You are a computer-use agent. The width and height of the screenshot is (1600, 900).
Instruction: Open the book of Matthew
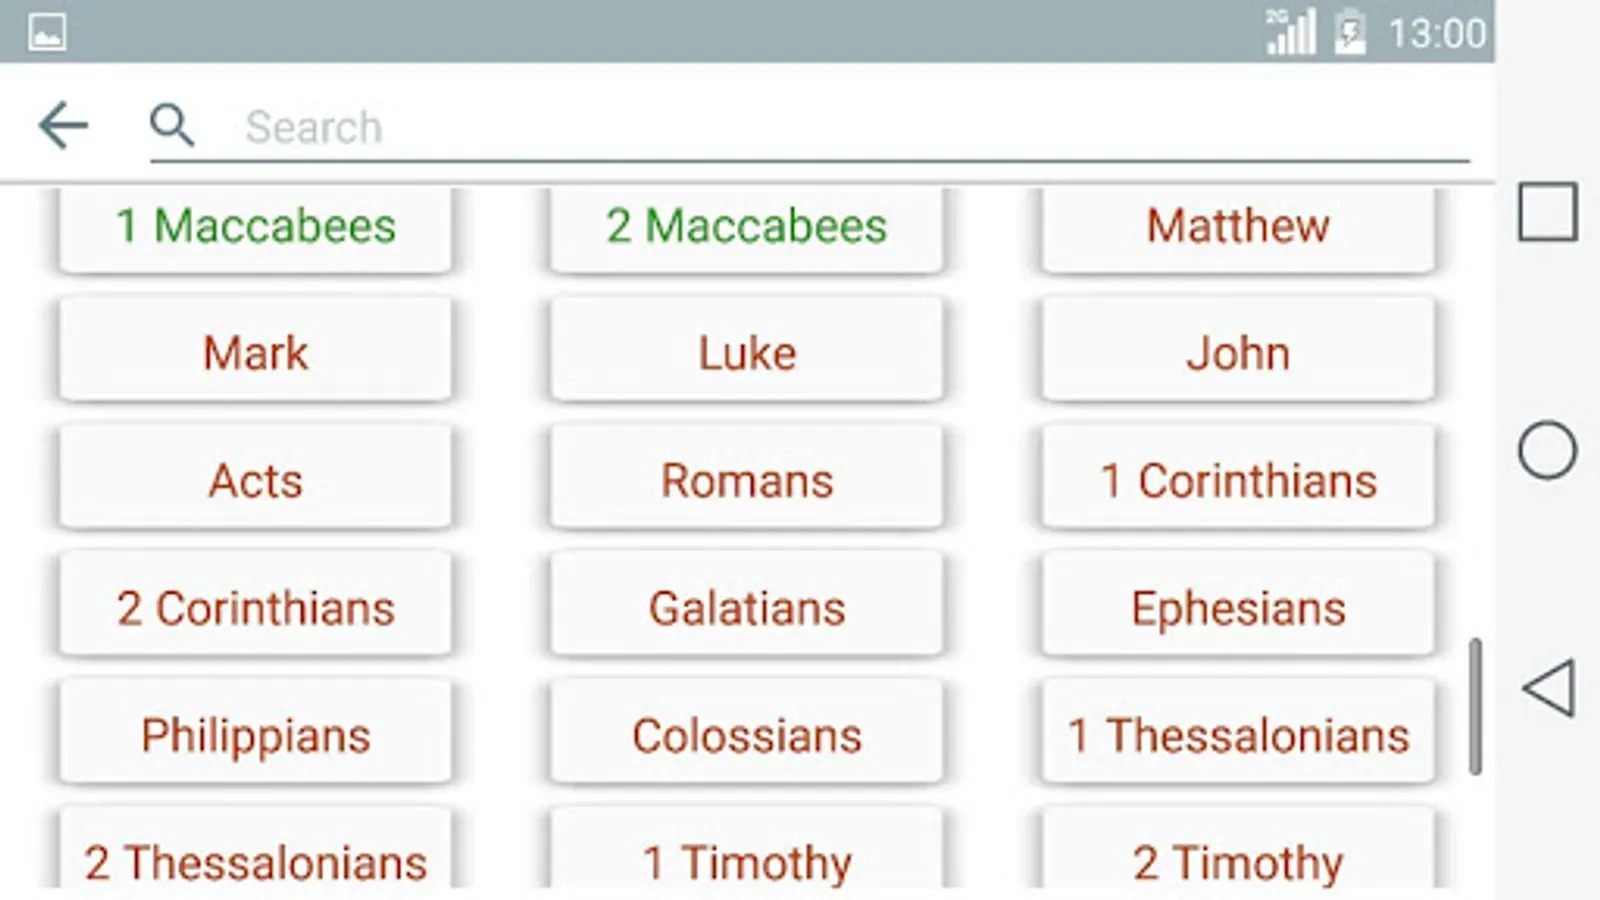click(1238, 227)
